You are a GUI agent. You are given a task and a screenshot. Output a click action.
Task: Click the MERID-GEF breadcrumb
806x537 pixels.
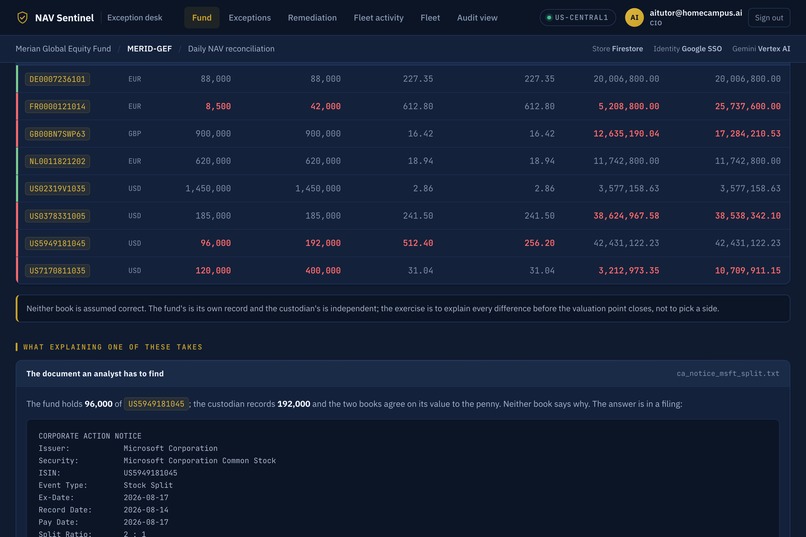pos(149,49)
